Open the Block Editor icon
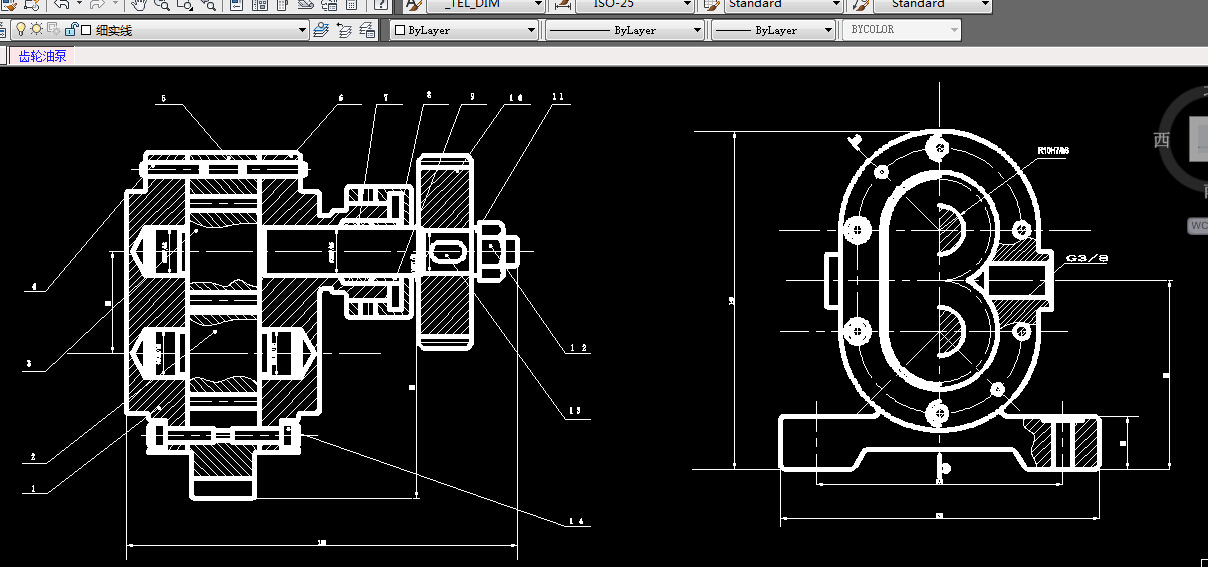Viewport: 1208px width, 567px height. [x=32, y=5]
